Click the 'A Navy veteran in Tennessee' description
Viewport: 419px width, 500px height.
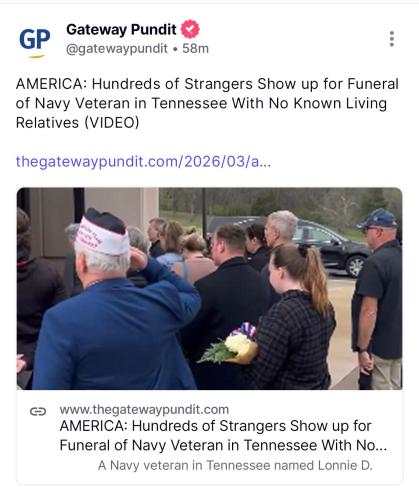[x=235, y=465]
